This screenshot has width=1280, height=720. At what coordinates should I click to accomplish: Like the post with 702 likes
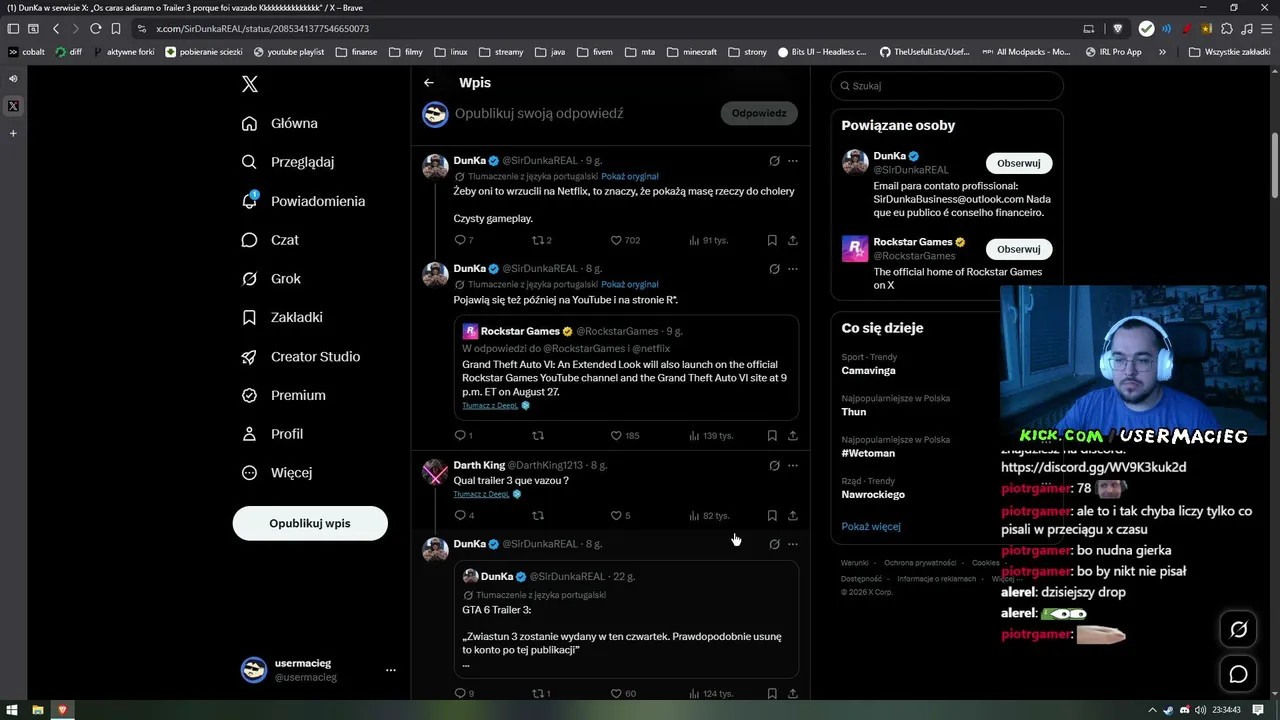coord(625,240)
